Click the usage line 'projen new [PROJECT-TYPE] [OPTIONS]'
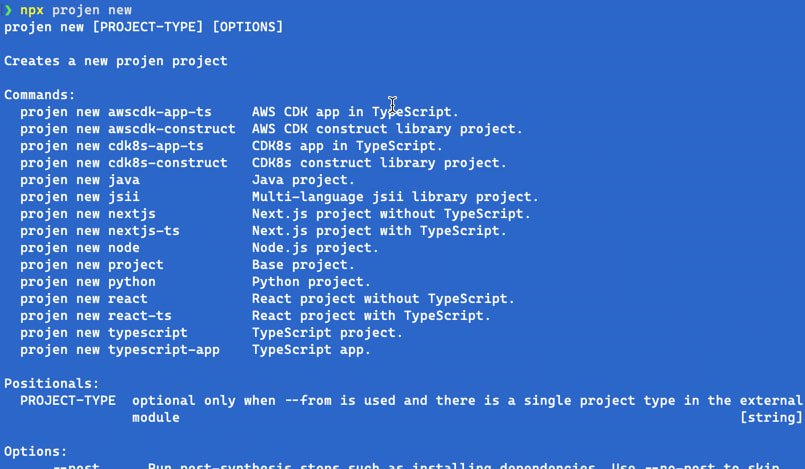 144,27
